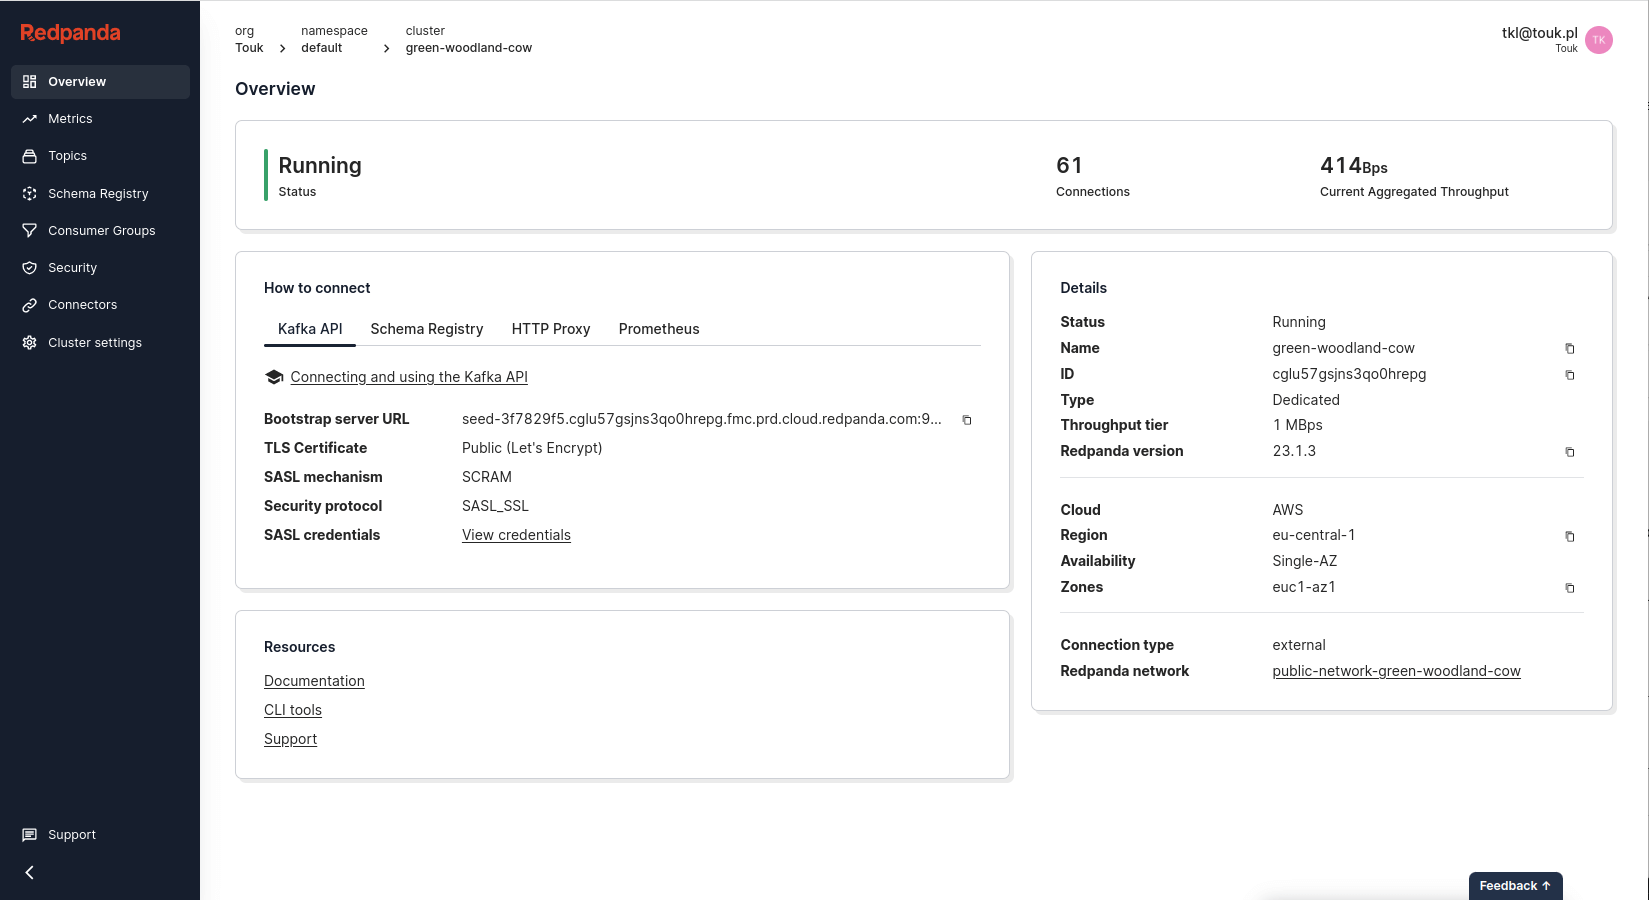This screenshot has height=900, width=1649.
Task: Open Security shield icon in sidebar
Action: (x=30, y=268)
